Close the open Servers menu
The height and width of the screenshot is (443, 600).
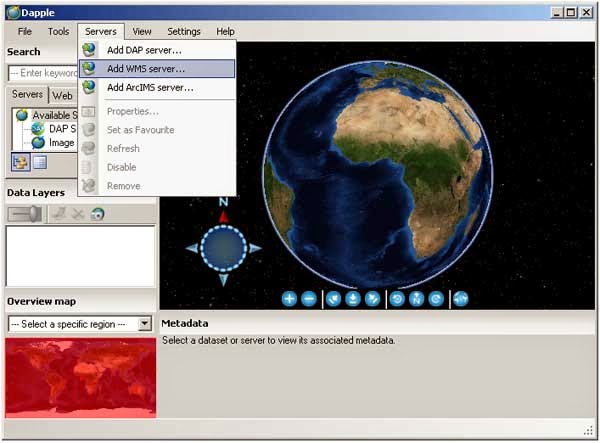(x=101, y=31)
